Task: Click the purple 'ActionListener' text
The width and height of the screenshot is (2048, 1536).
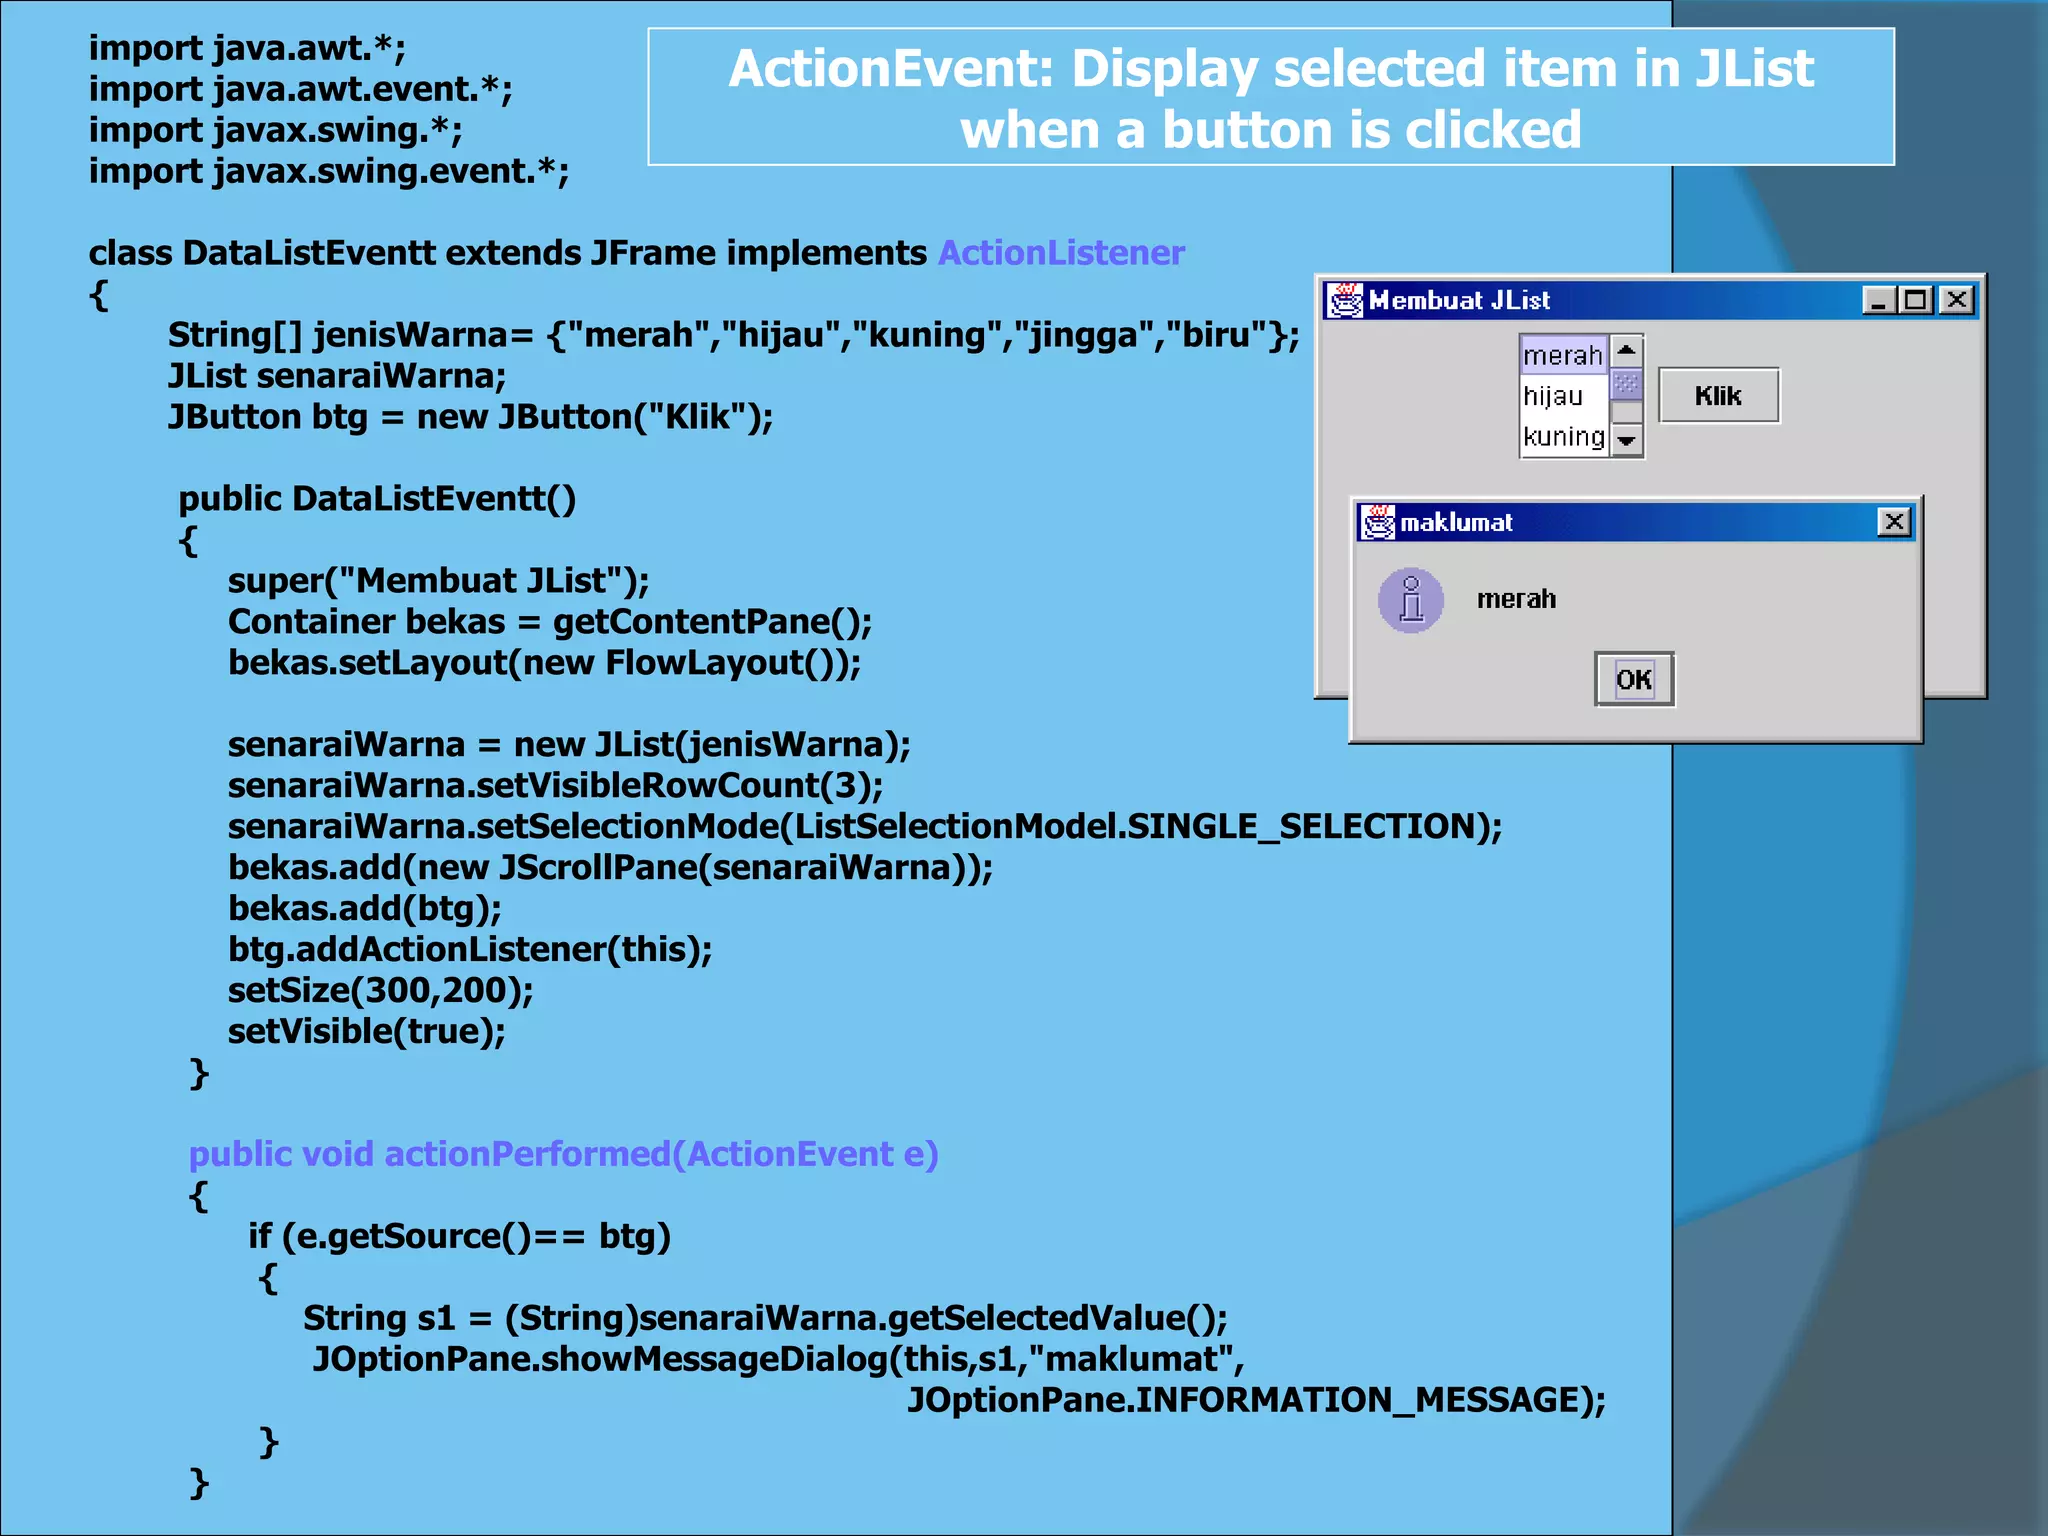Action: (1061, 253)
